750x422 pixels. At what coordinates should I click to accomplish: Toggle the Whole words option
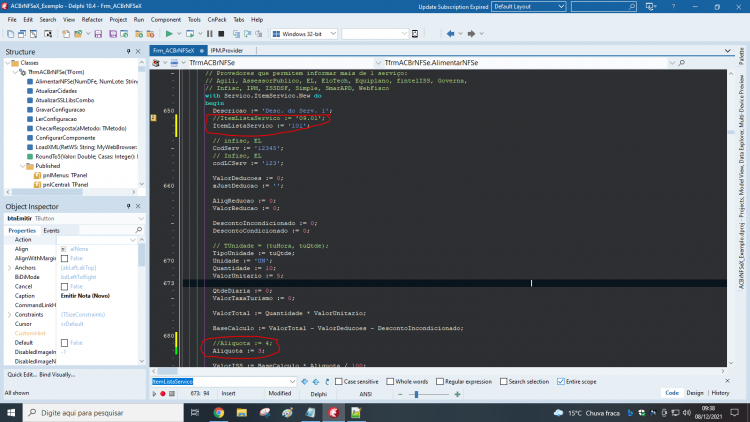click(390, 382)
